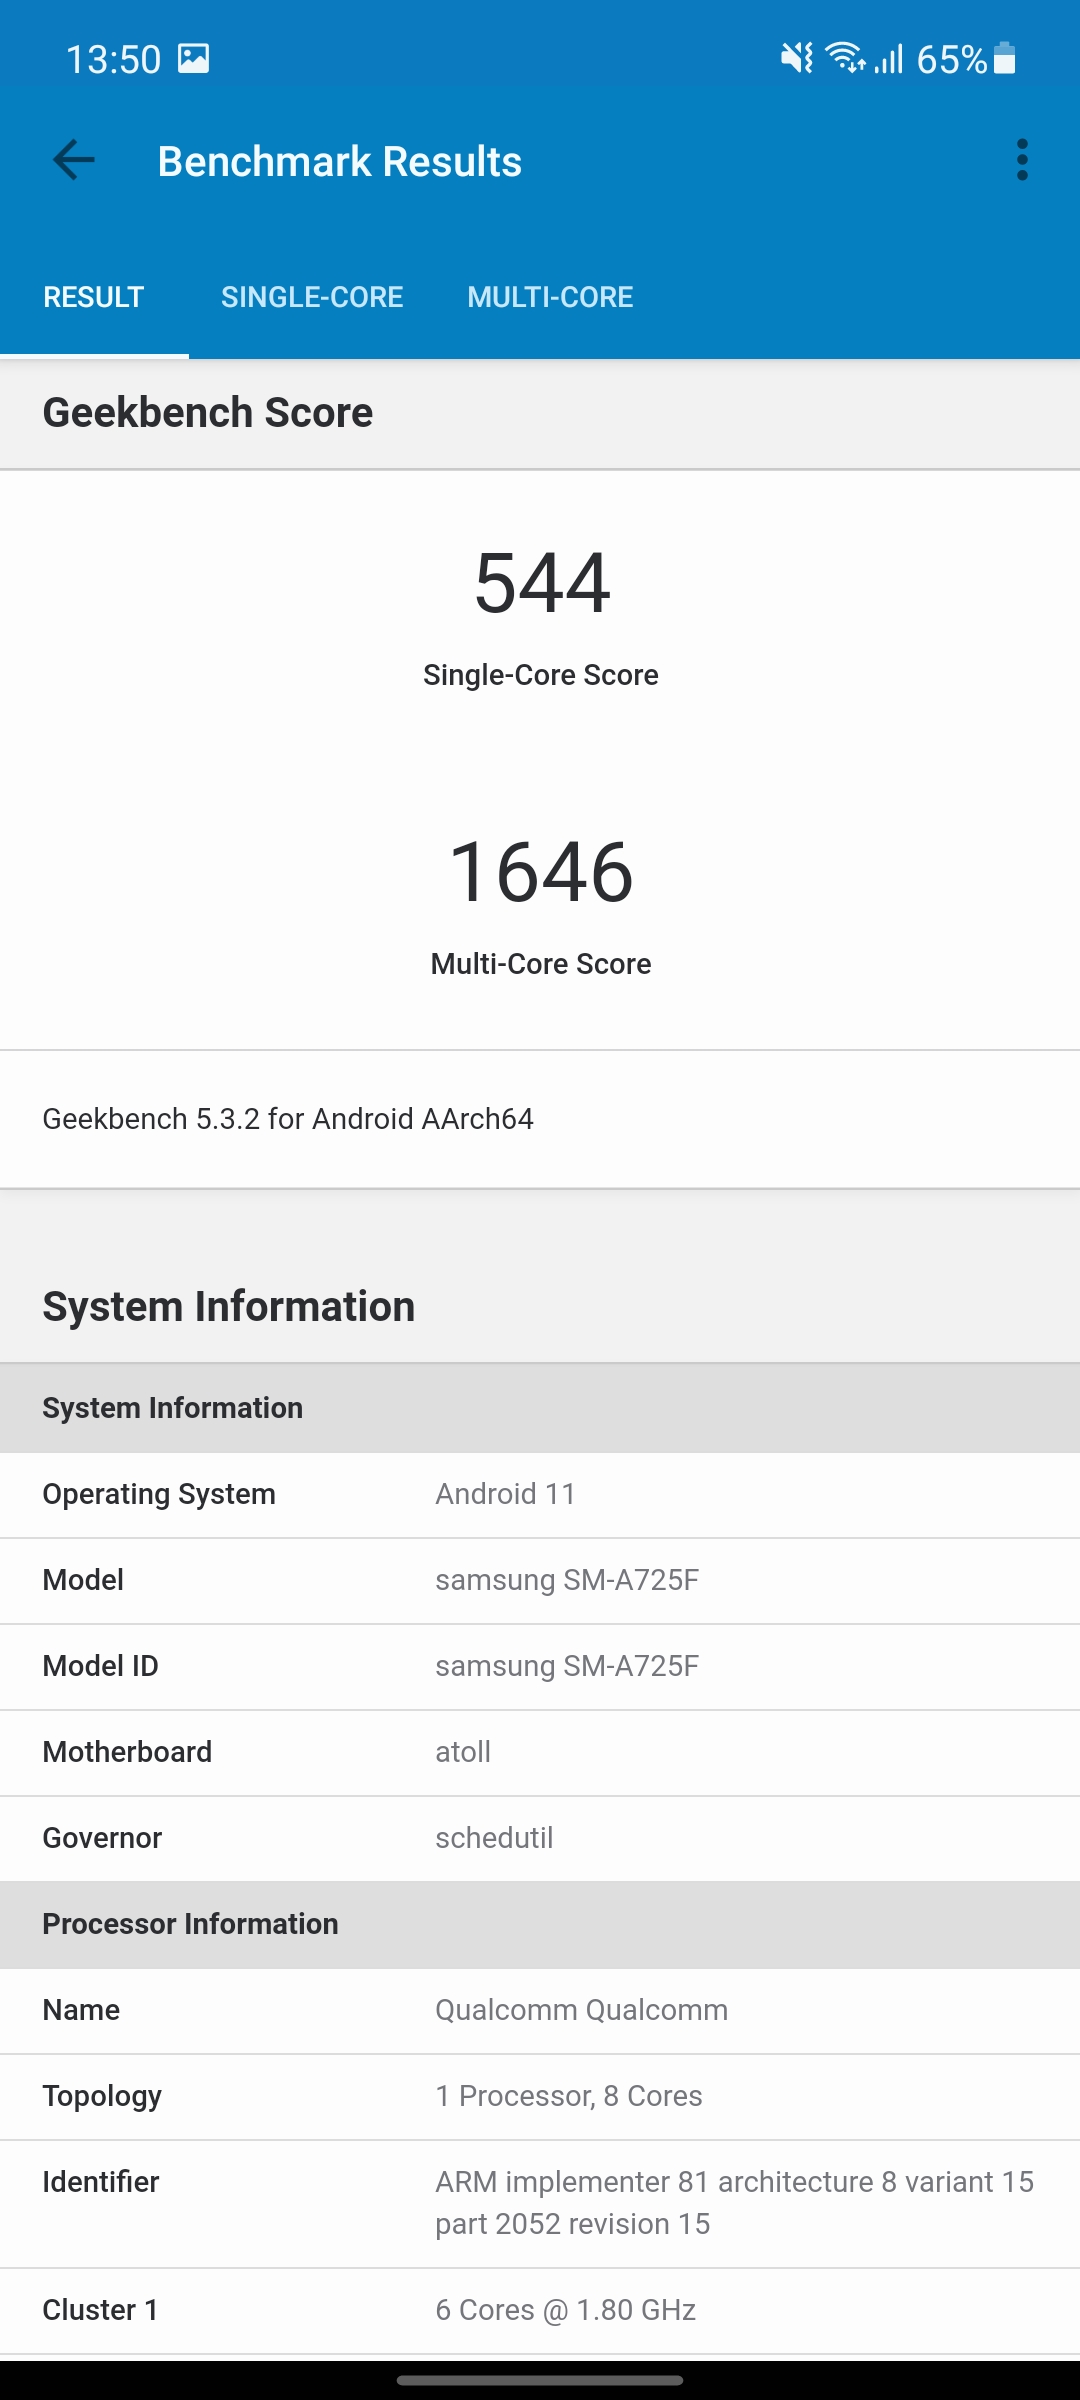Viewport: 1080px width, 2400px height.
Task: Tap the Governor schedutil row
Action: tap(540, 1838)
